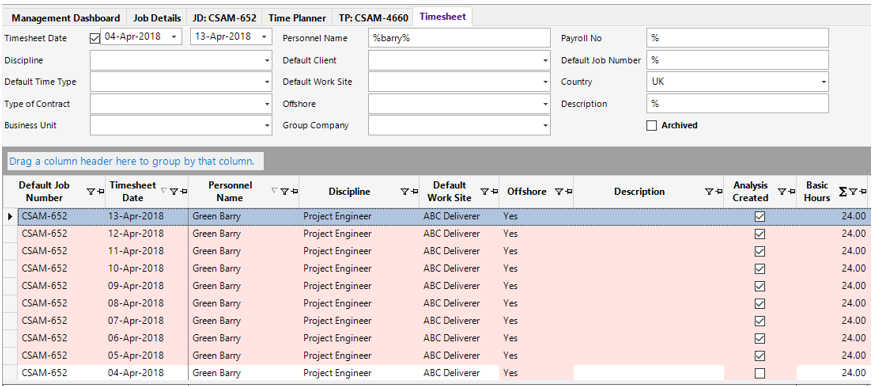Click the Personnel Name field containing %barry%
The width and height of the screenshot is (872, 386).
[x=459, y=38]
